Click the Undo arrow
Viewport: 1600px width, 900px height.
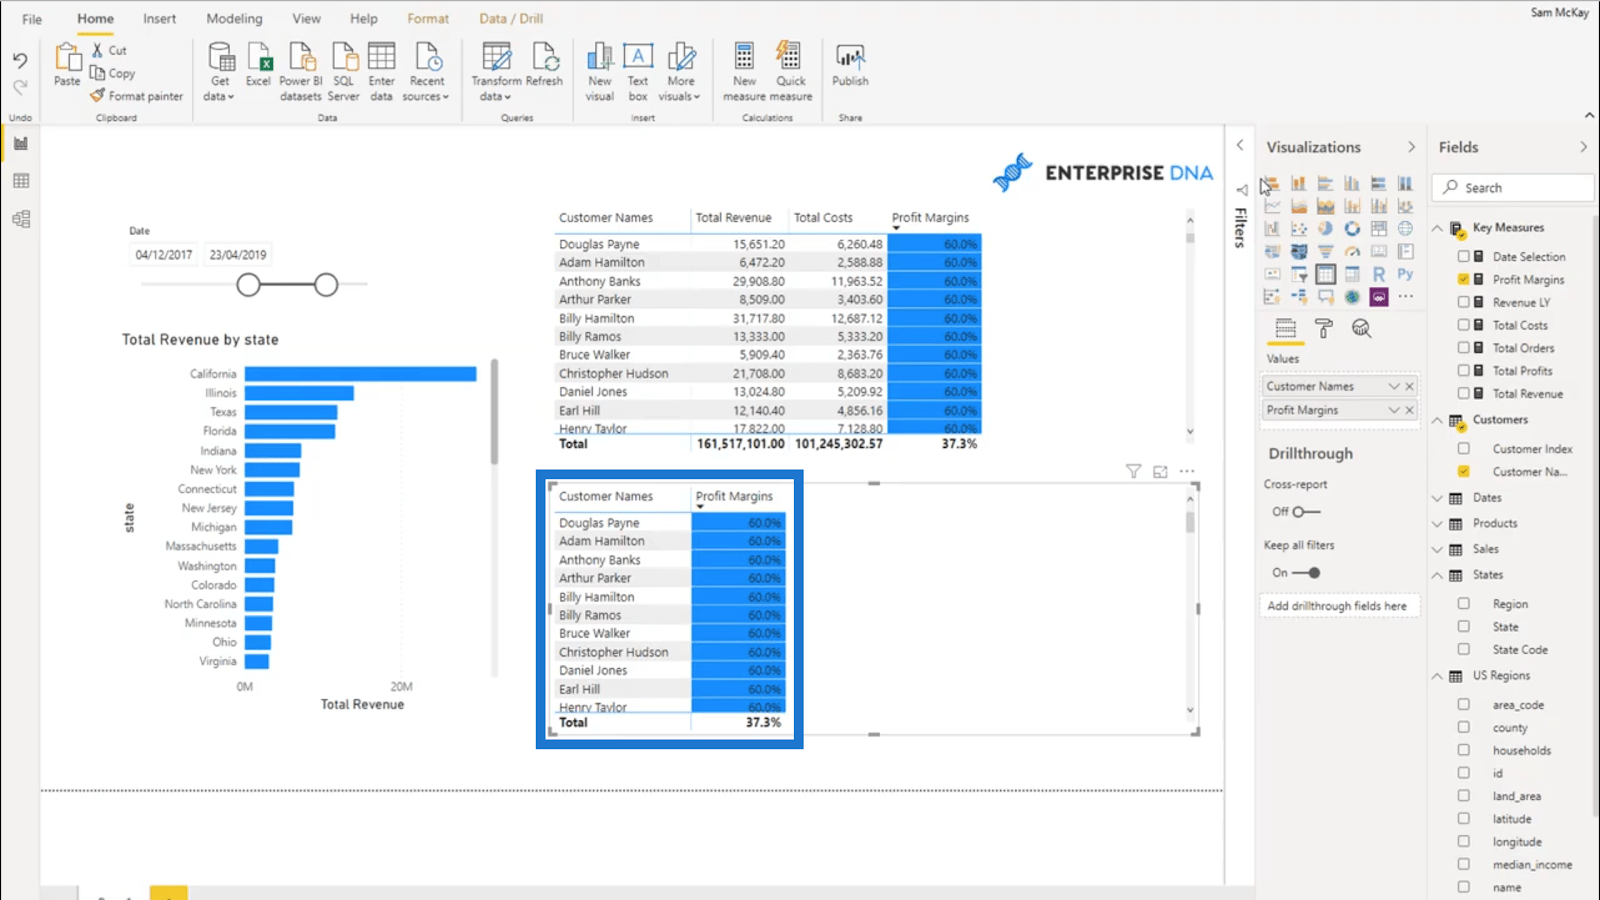click(20, 61)
